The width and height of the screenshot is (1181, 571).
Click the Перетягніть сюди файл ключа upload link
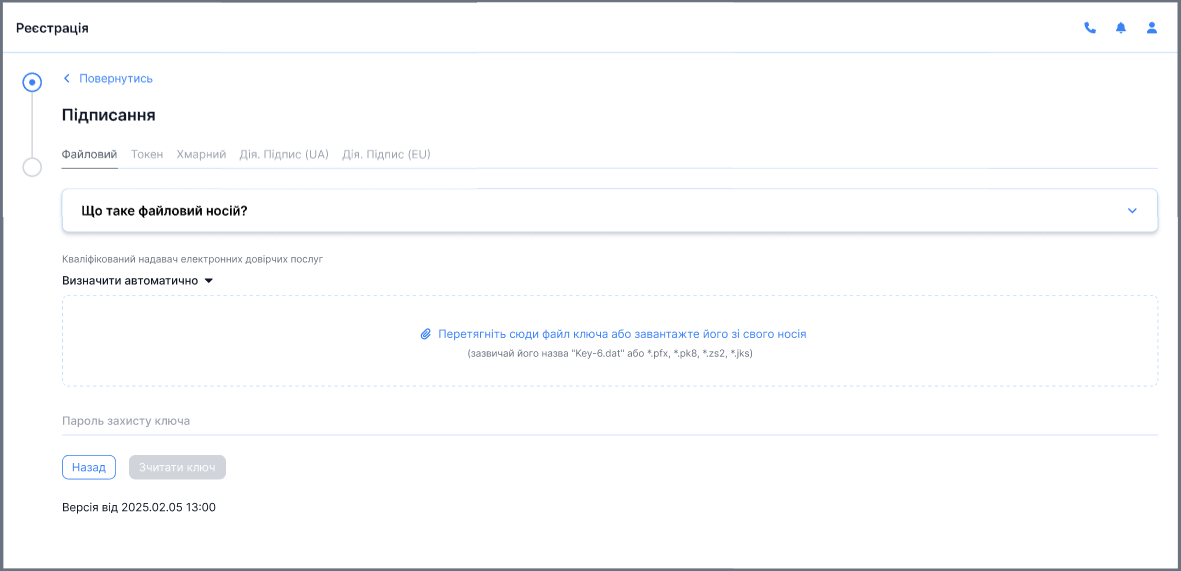(x=621, y=334)
